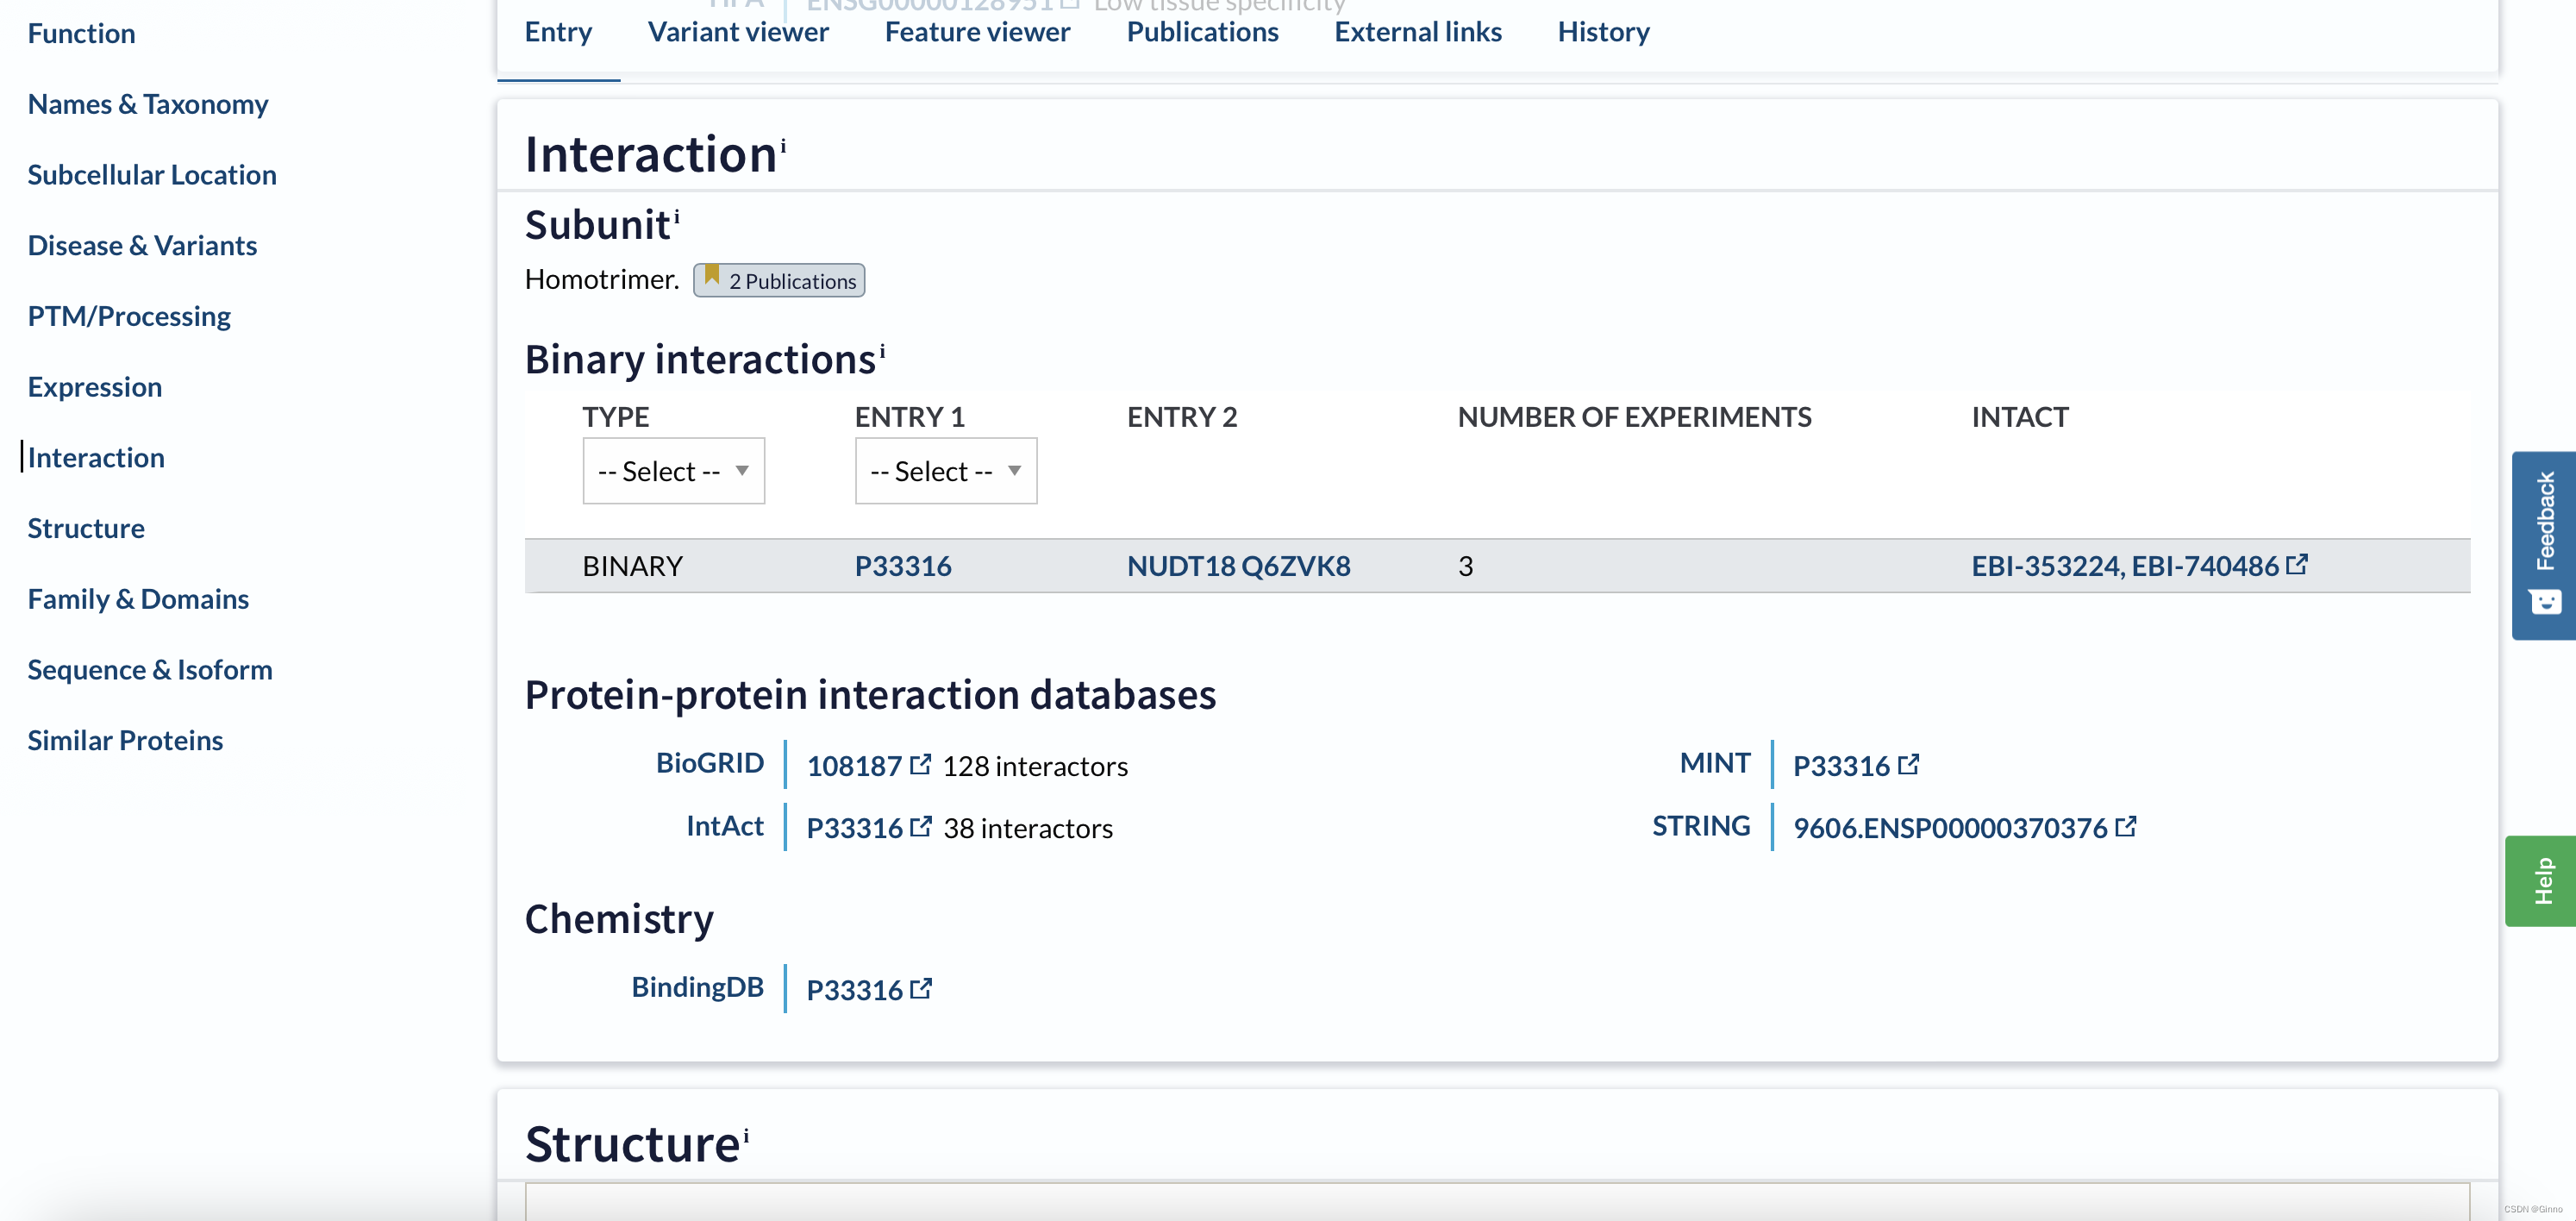Screen dimensions: 2576x1221
Task: Click the INTACT column header
Action: (2019, 417)
